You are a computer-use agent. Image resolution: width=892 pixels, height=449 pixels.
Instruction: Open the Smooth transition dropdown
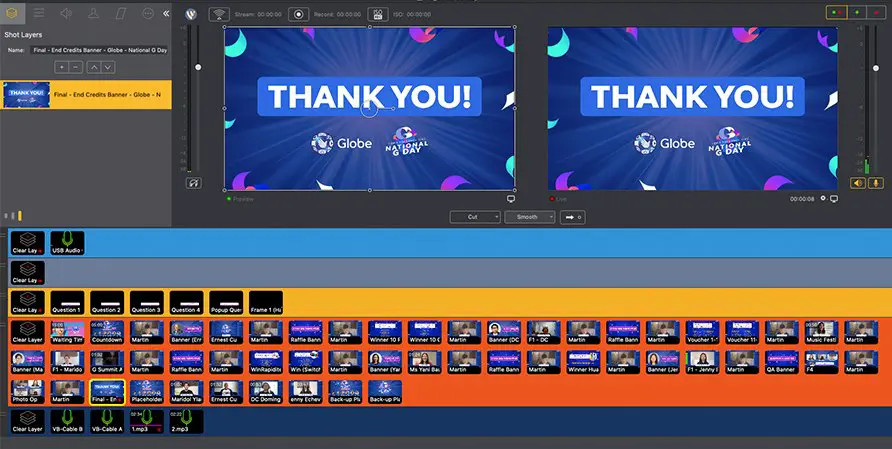pyautogui.click(x=529, y=217)
